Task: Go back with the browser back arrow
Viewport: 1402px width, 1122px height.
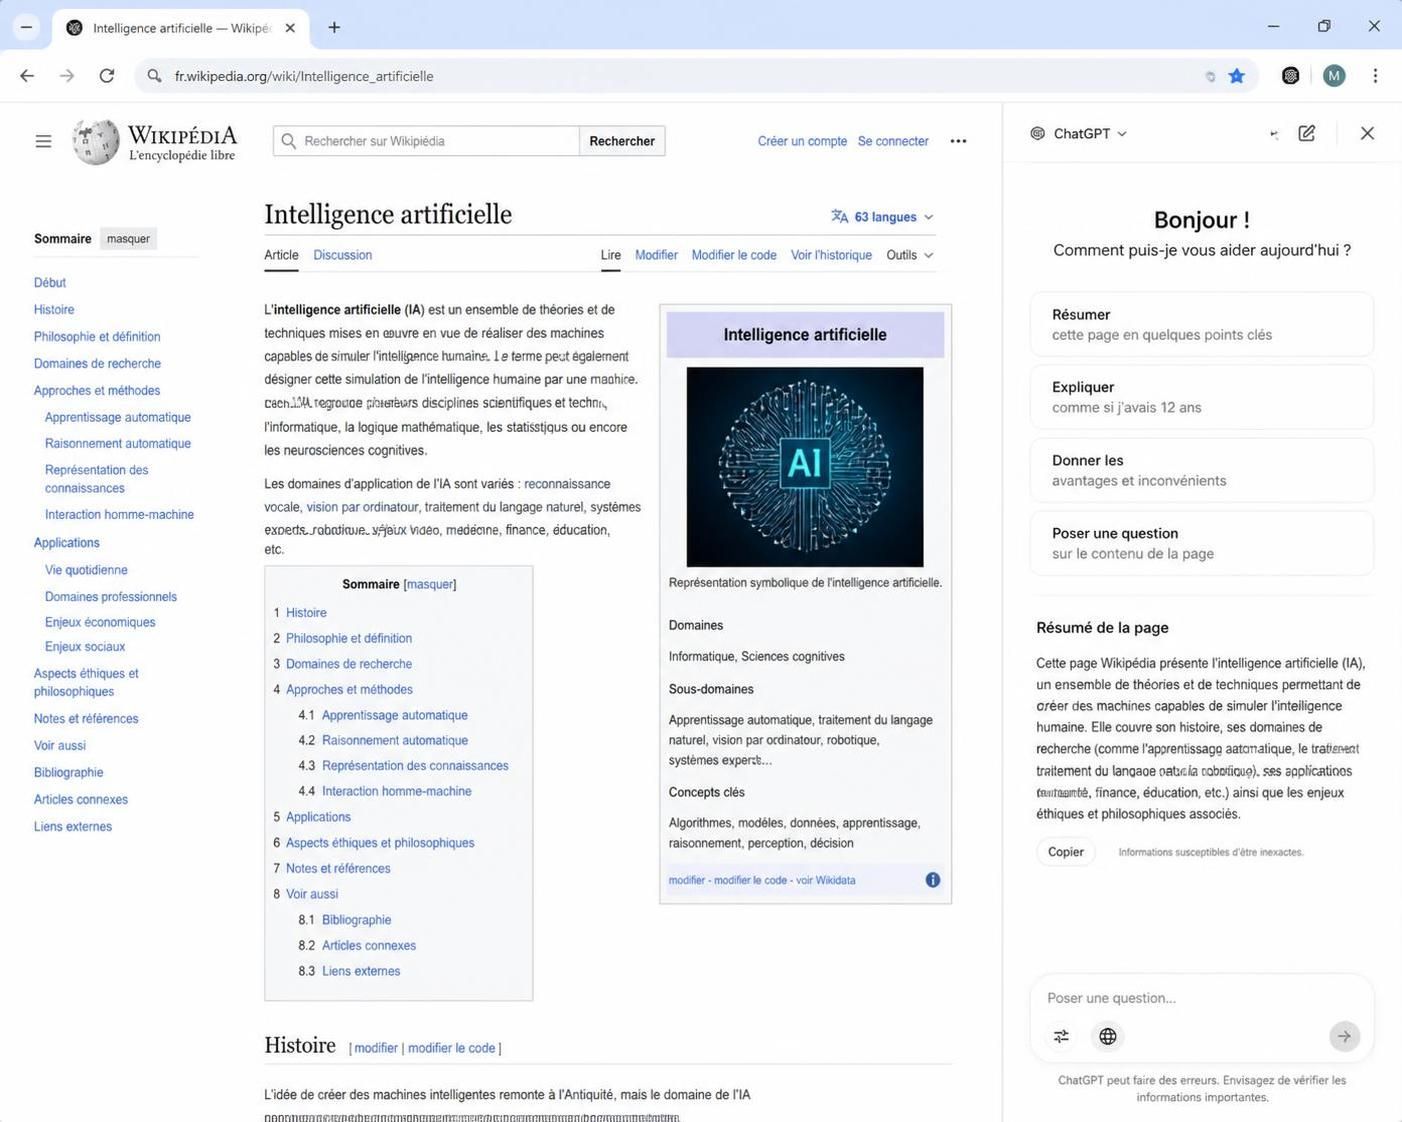Action: click(x=27, y=76)
